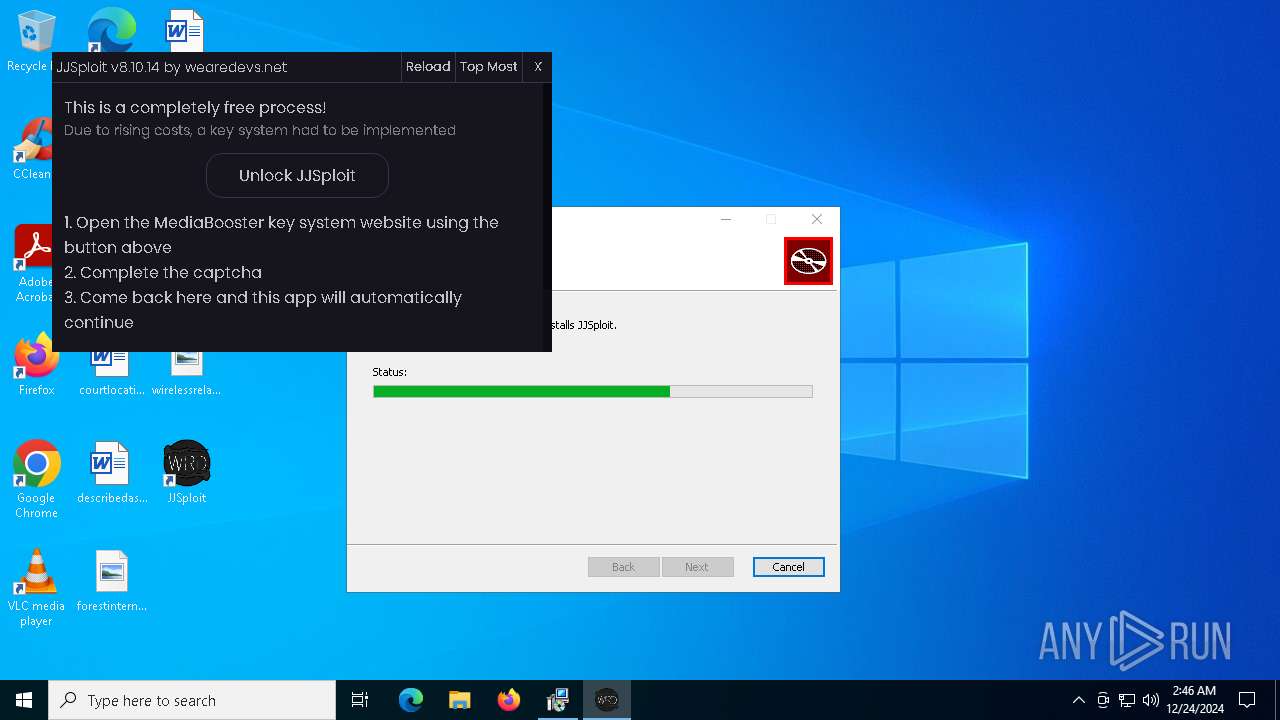Switch to JJSploit WRD taskbar item
Screen dimensions: 1280x720
point(607,700)
